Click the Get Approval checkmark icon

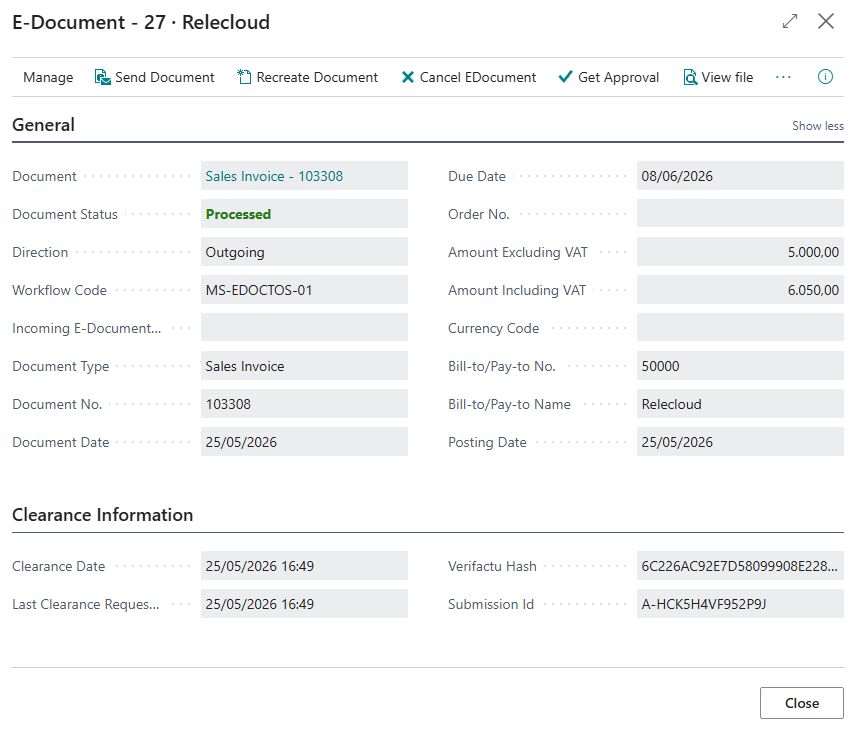(x=565, y=77)
